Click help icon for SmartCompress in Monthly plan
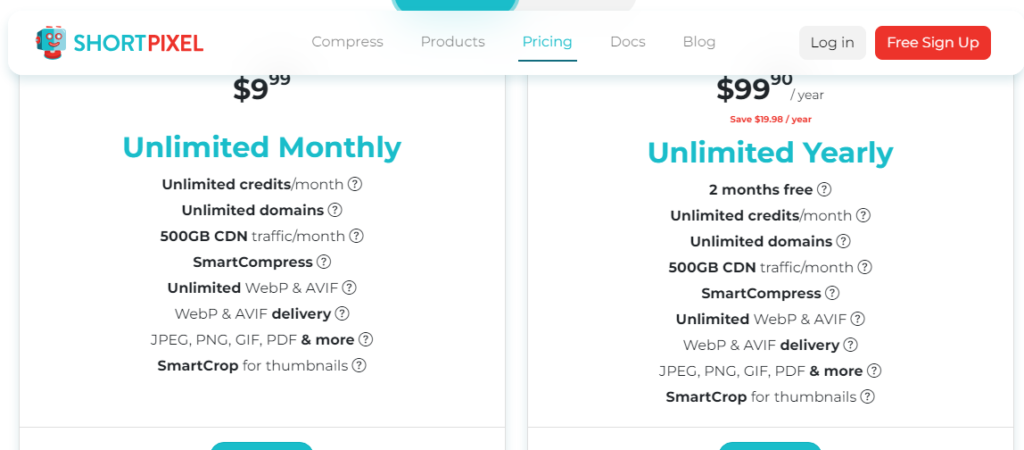Viewport: 1024px width, 450px height. [324, 262]
